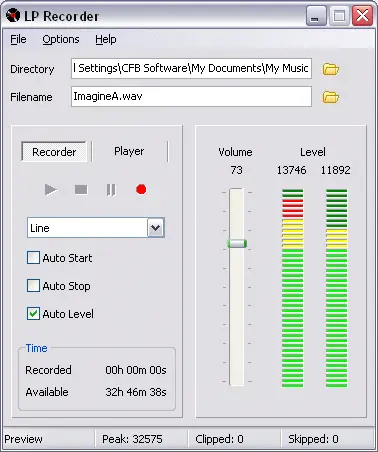Click the Skipped: 0 status entry
The image size is (378, 452).
(313, 439)
